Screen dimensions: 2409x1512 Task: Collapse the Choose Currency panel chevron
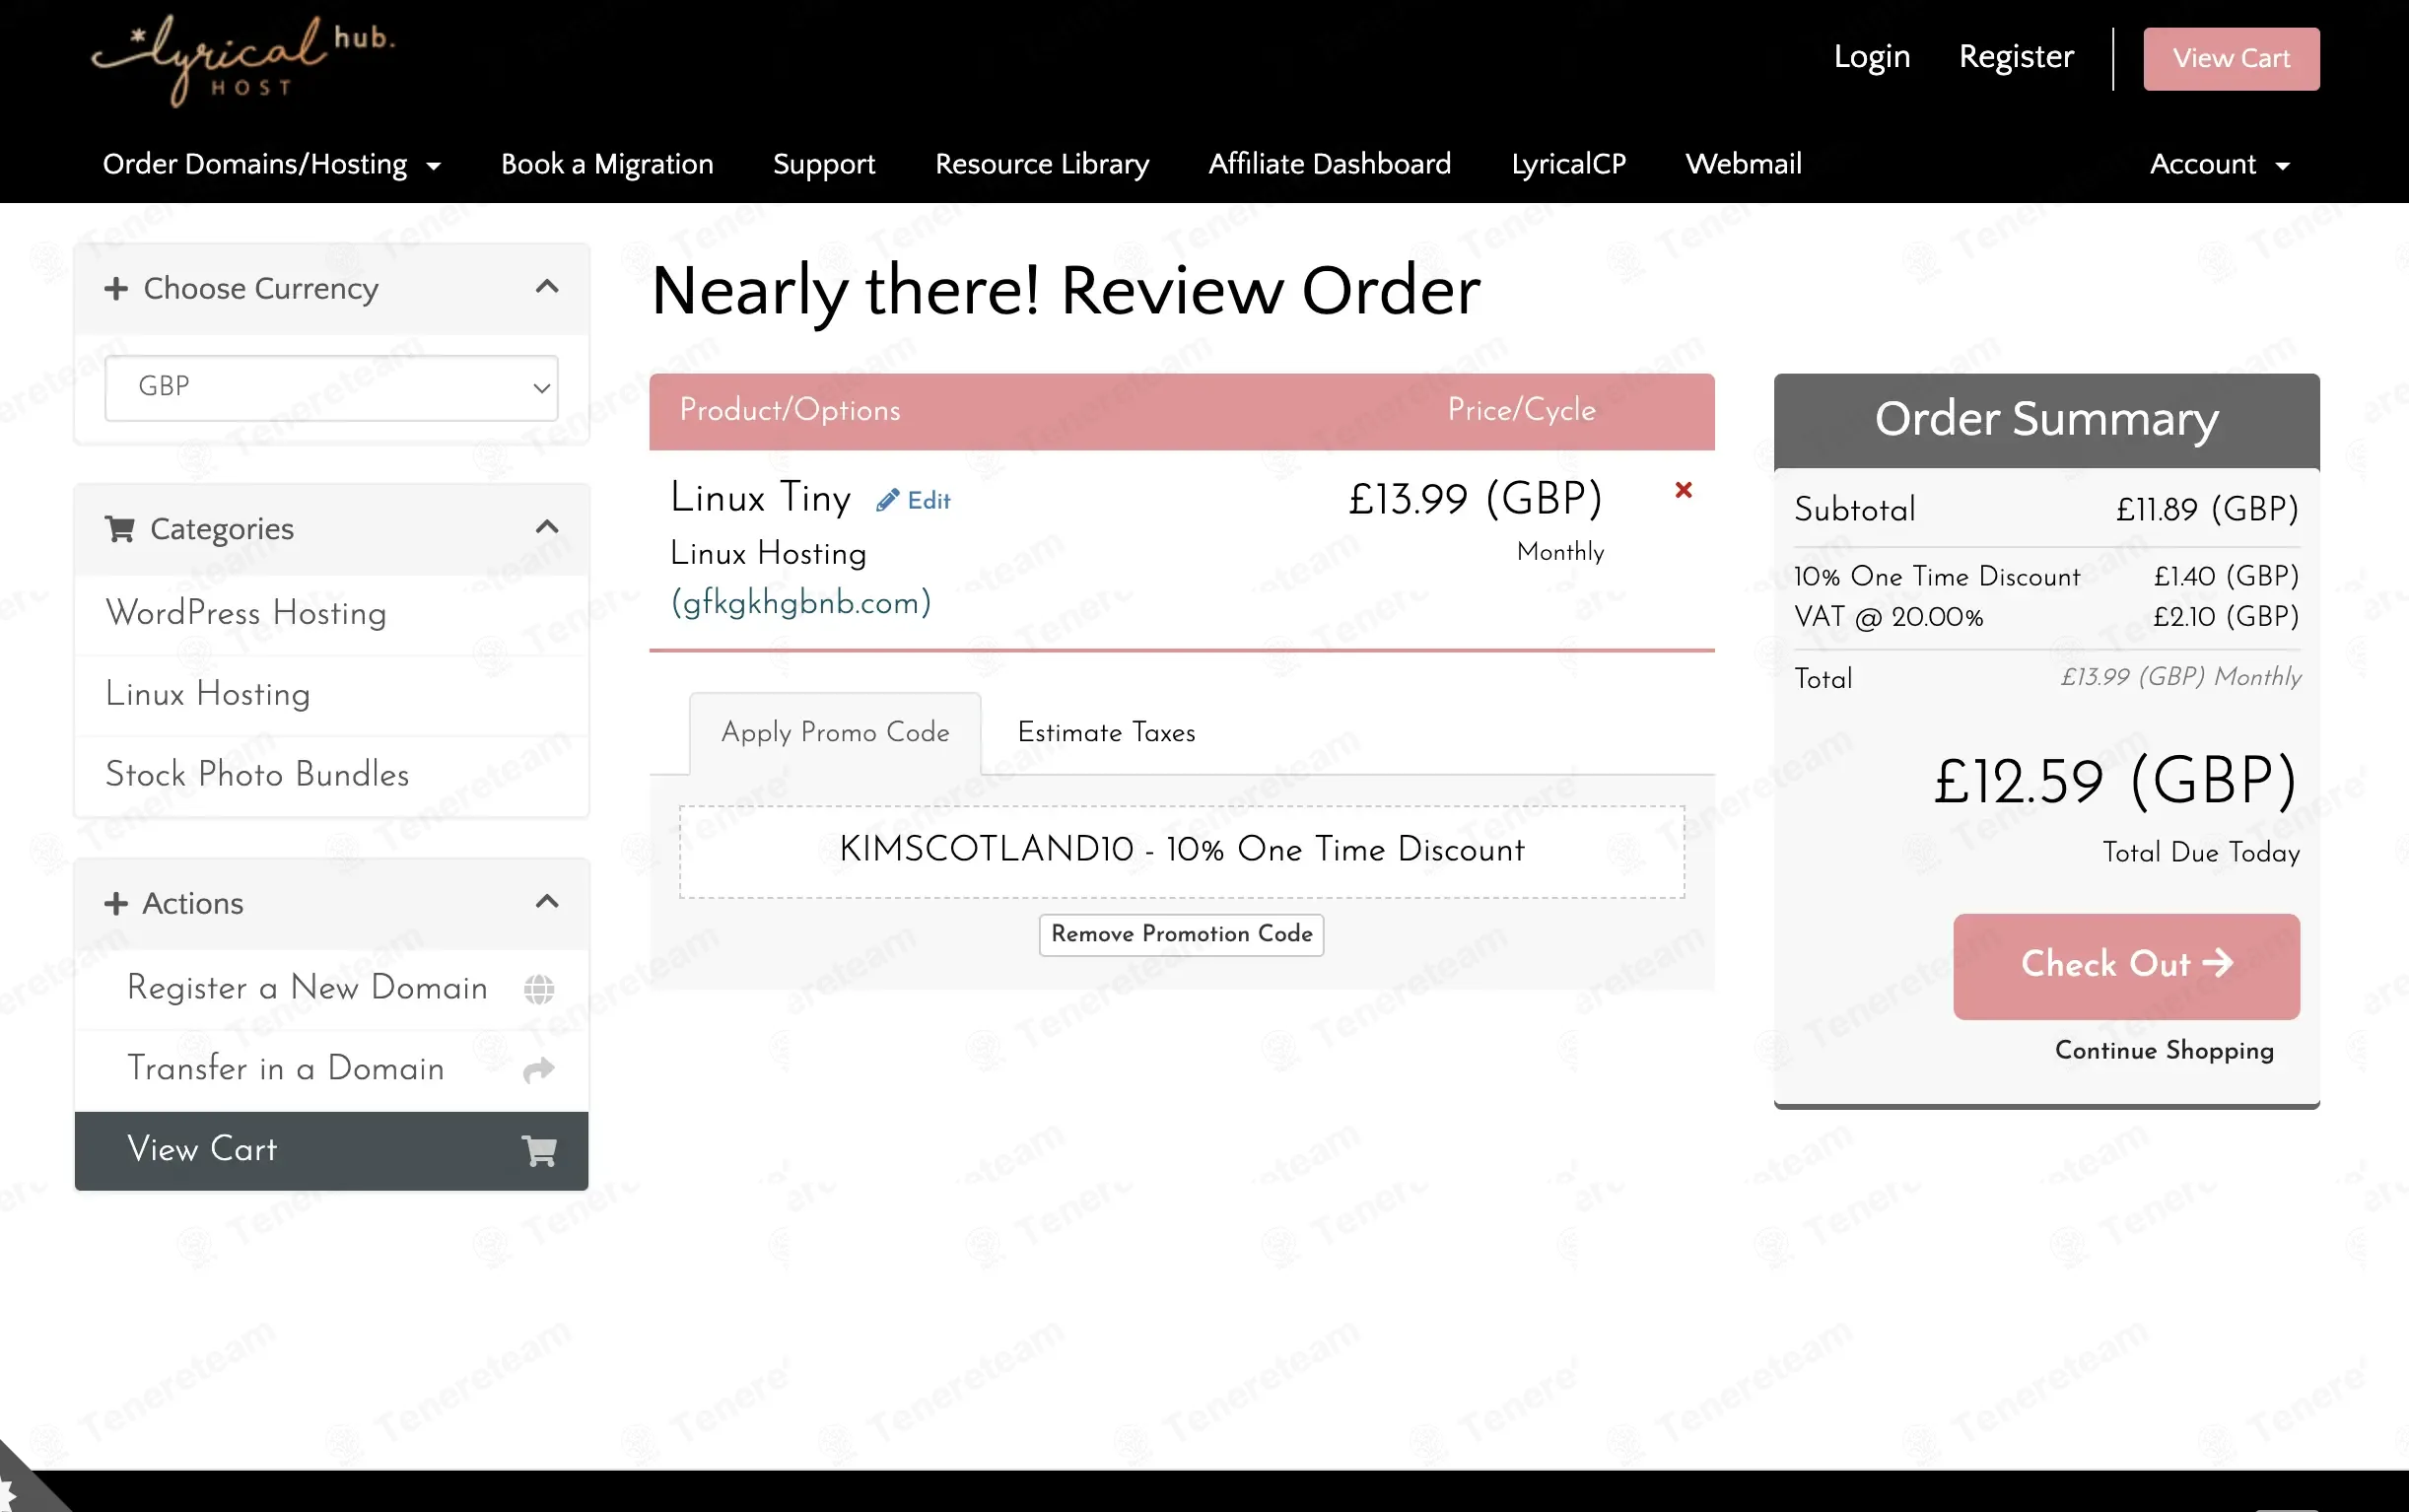[x=547, y=287]
